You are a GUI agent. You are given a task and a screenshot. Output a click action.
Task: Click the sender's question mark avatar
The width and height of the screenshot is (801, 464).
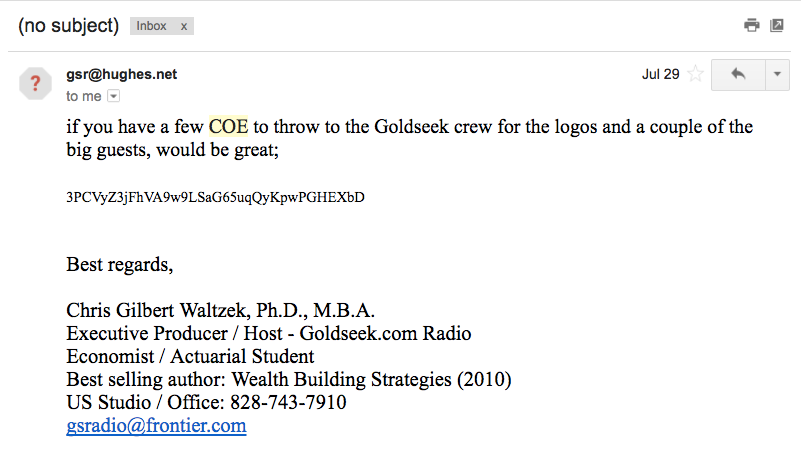click(x=35, y=83)
